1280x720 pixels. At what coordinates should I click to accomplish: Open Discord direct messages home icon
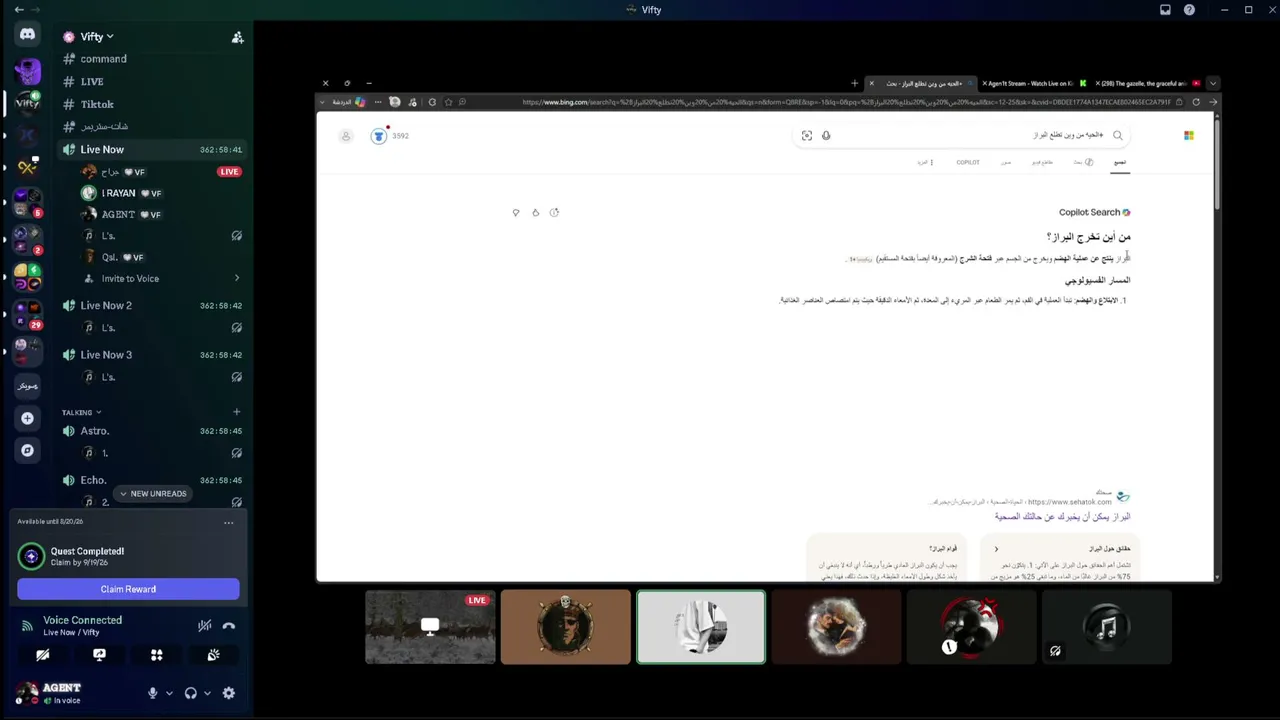pos(27,34)
